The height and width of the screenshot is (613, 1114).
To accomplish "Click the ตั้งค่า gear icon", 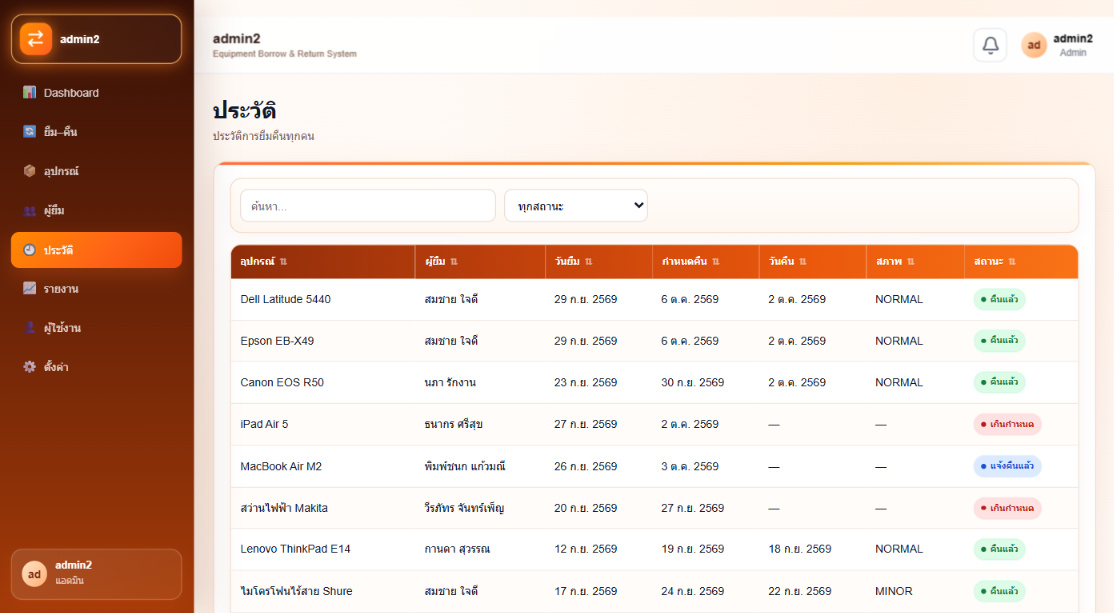I will point(29,367).
